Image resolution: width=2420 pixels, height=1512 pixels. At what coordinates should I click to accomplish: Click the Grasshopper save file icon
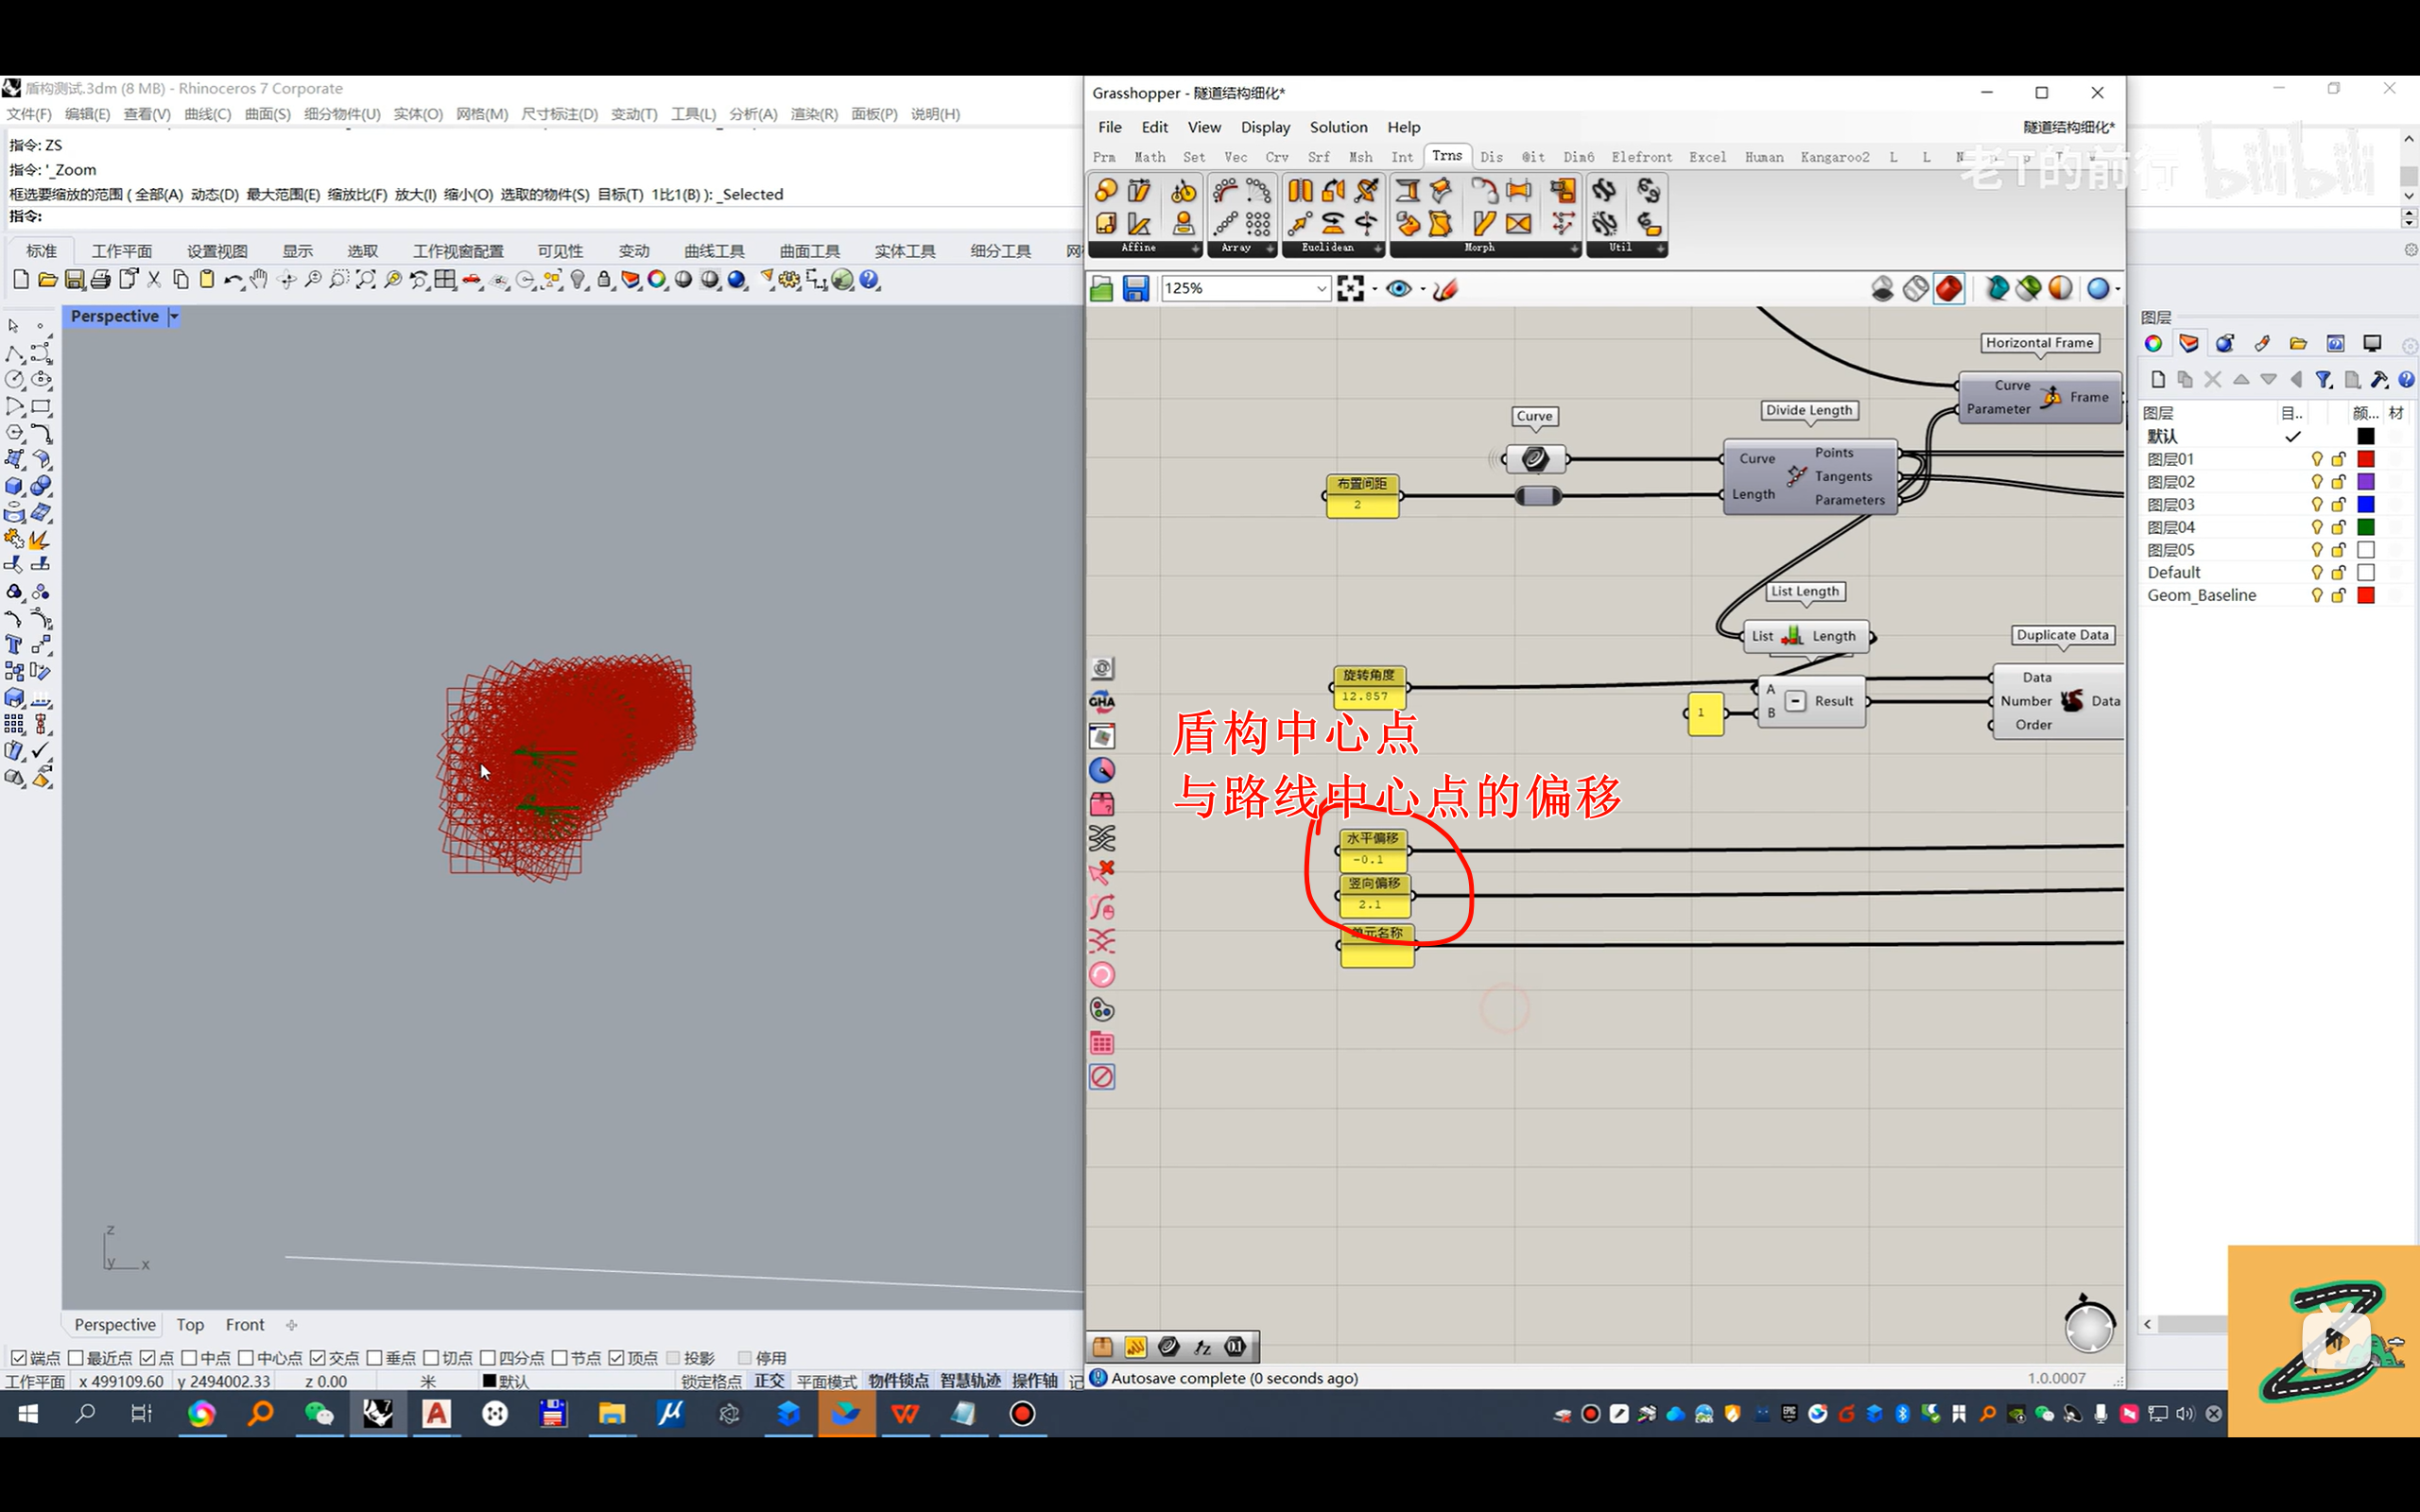click(x=1135, y=289)
